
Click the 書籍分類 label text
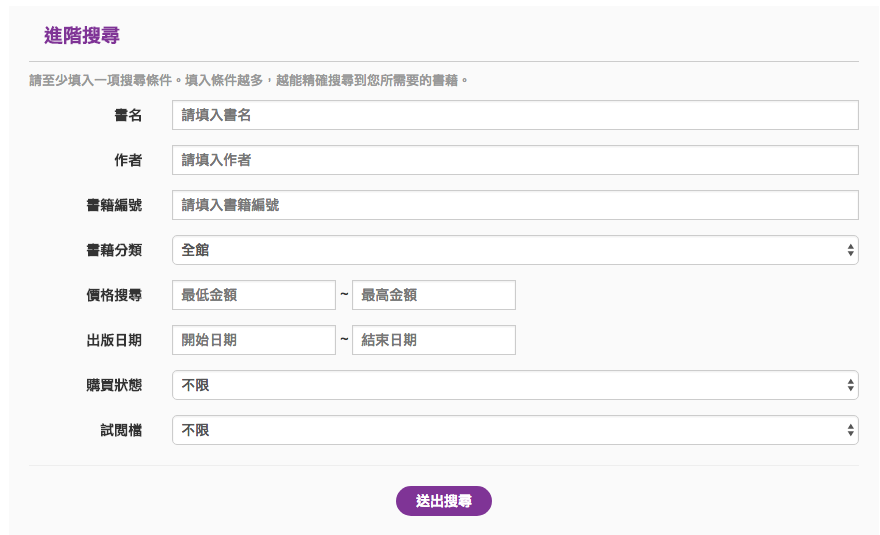click(114, 250)
